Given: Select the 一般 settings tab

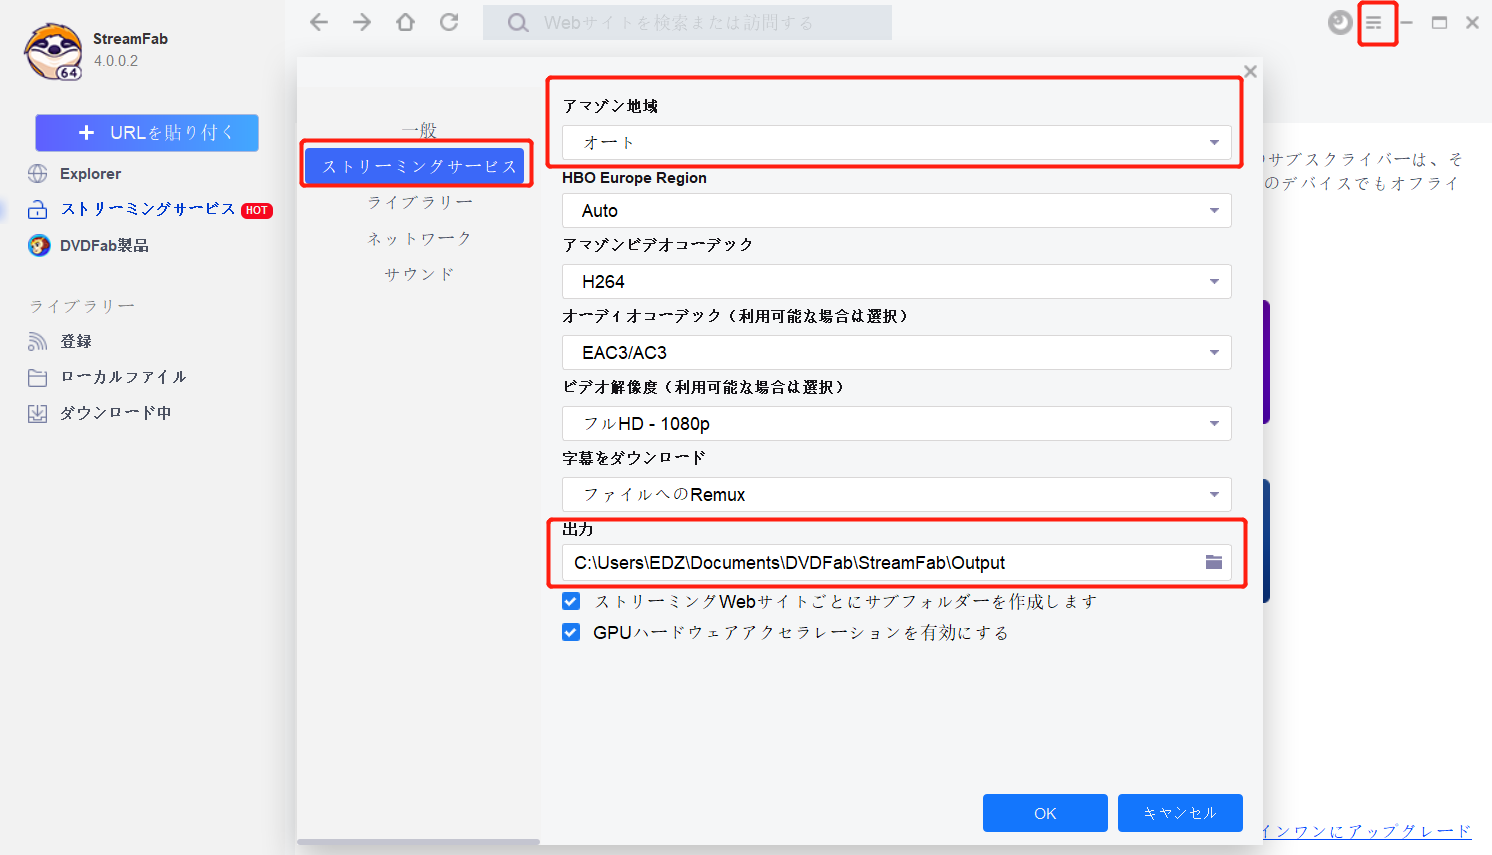Looking at the screenshot, I should [419, 130].
